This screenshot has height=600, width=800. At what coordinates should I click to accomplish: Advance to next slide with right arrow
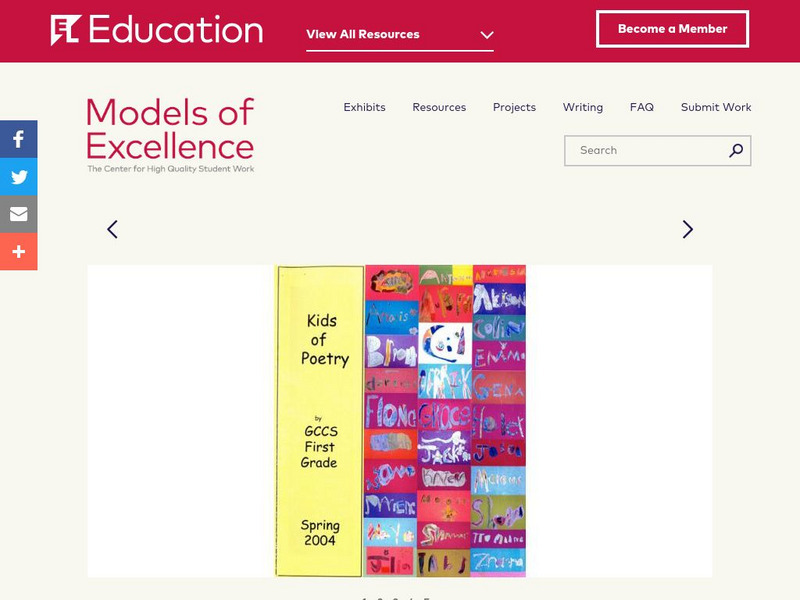pyautogui.click(x=687, y=229)
